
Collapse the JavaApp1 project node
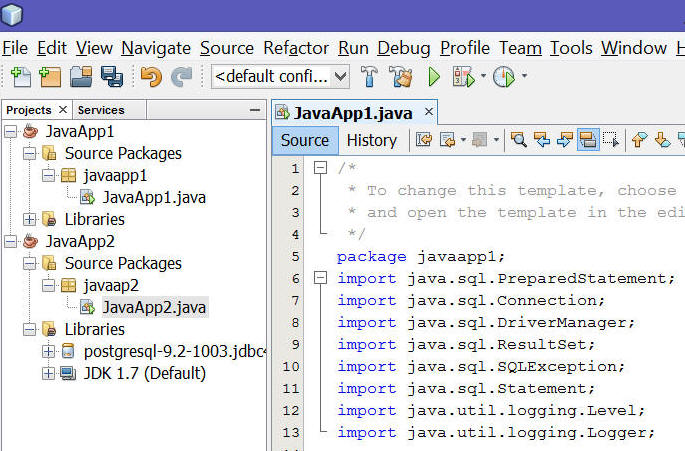point(10,132)
